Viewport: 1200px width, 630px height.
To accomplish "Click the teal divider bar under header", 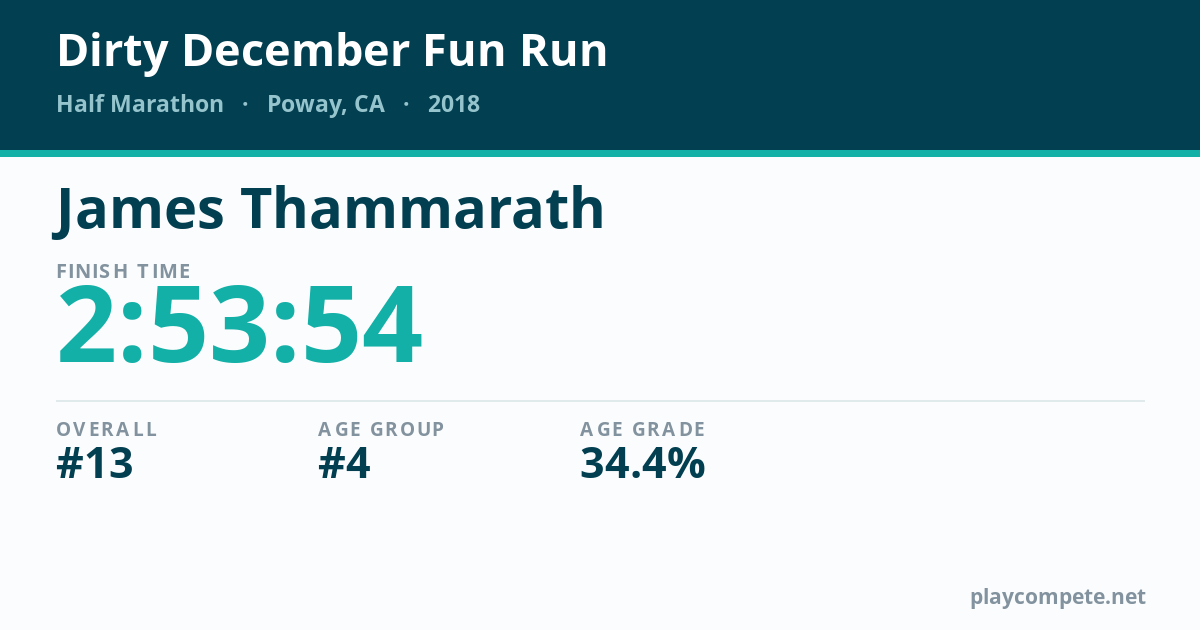I will 600,153.
